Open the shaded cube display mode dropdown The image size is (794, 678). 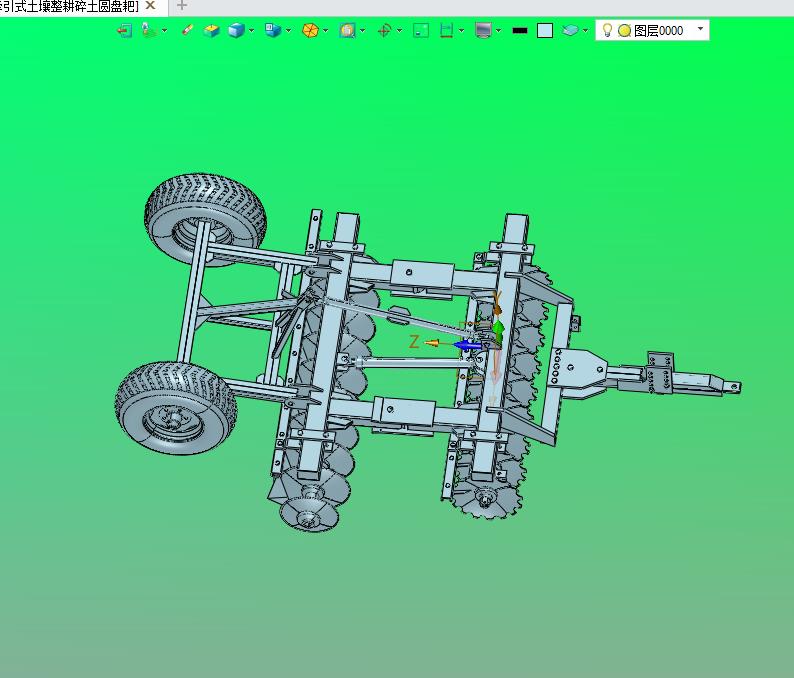[x=251, y=30]
